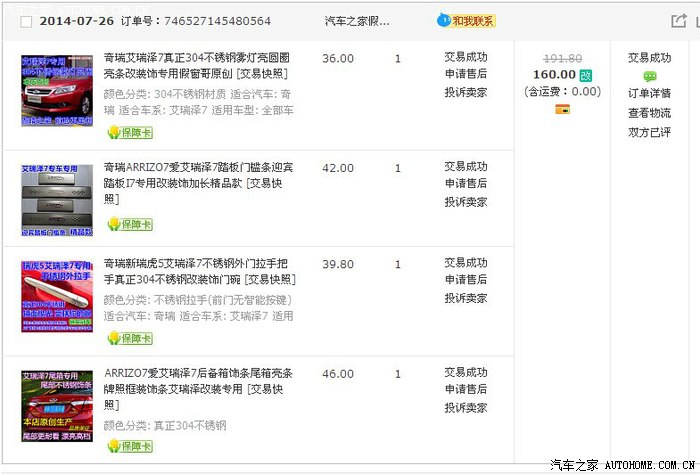Click the 和我联系 chat badge
Viewport: 700px width, 474px height.
(467, 20)
